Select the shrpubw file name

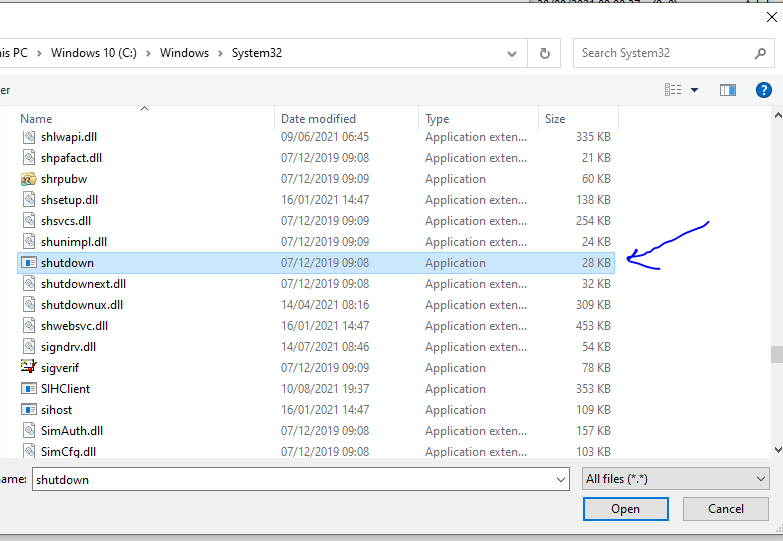click(64, 179)
